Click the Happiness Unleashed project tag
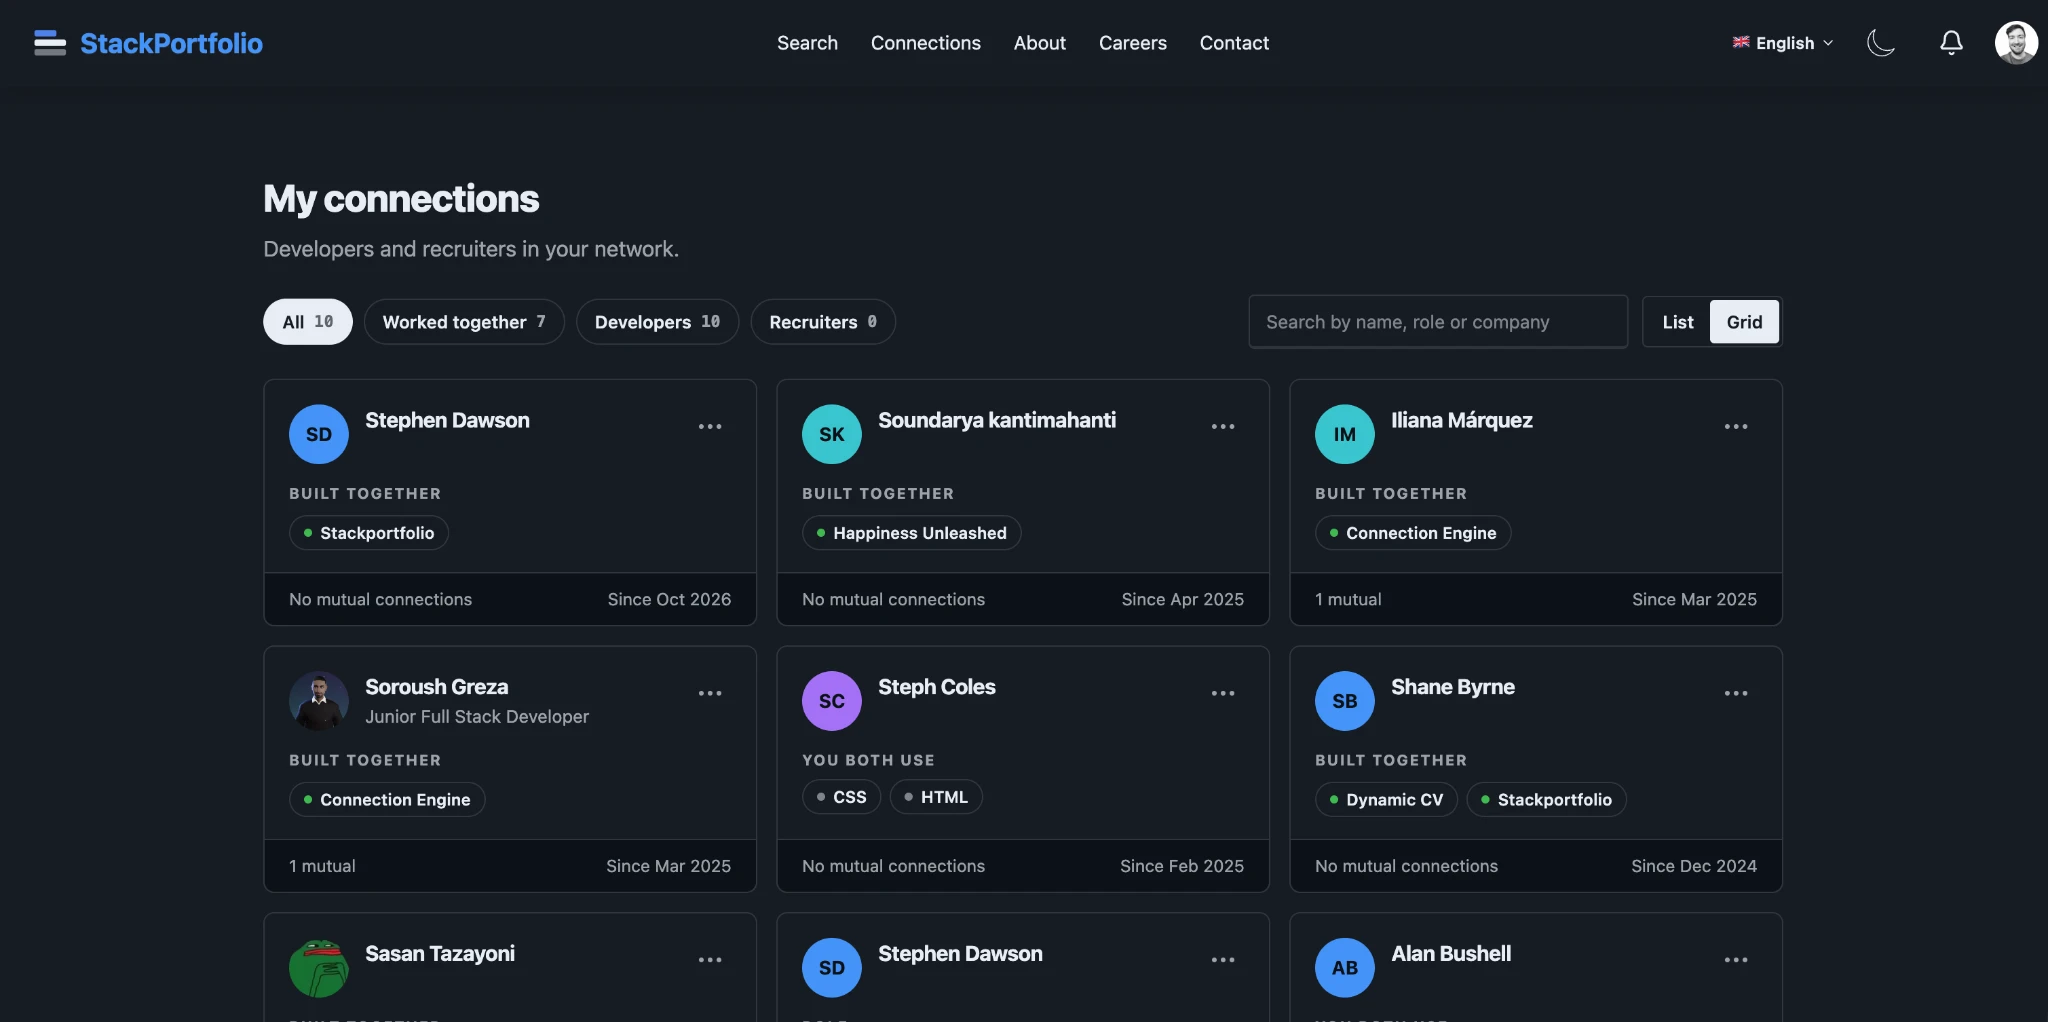This screenshot has height=1022, width=2048. coord(911,533)
